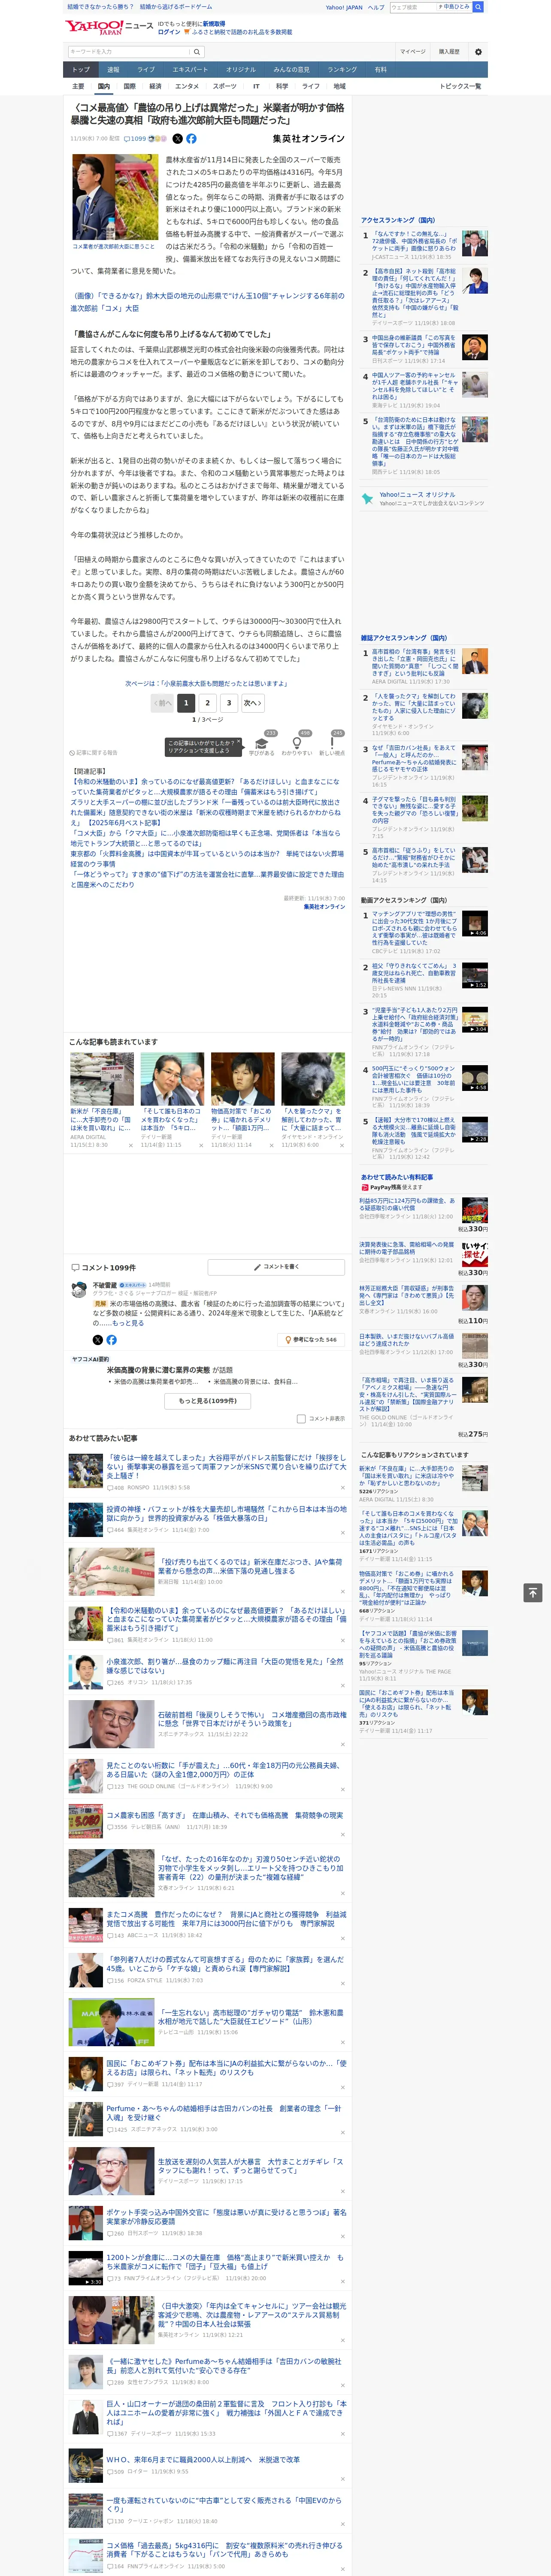Screen dimensions: 551x2576
Task: Share article on X below headline
Action: click(178, 139)
